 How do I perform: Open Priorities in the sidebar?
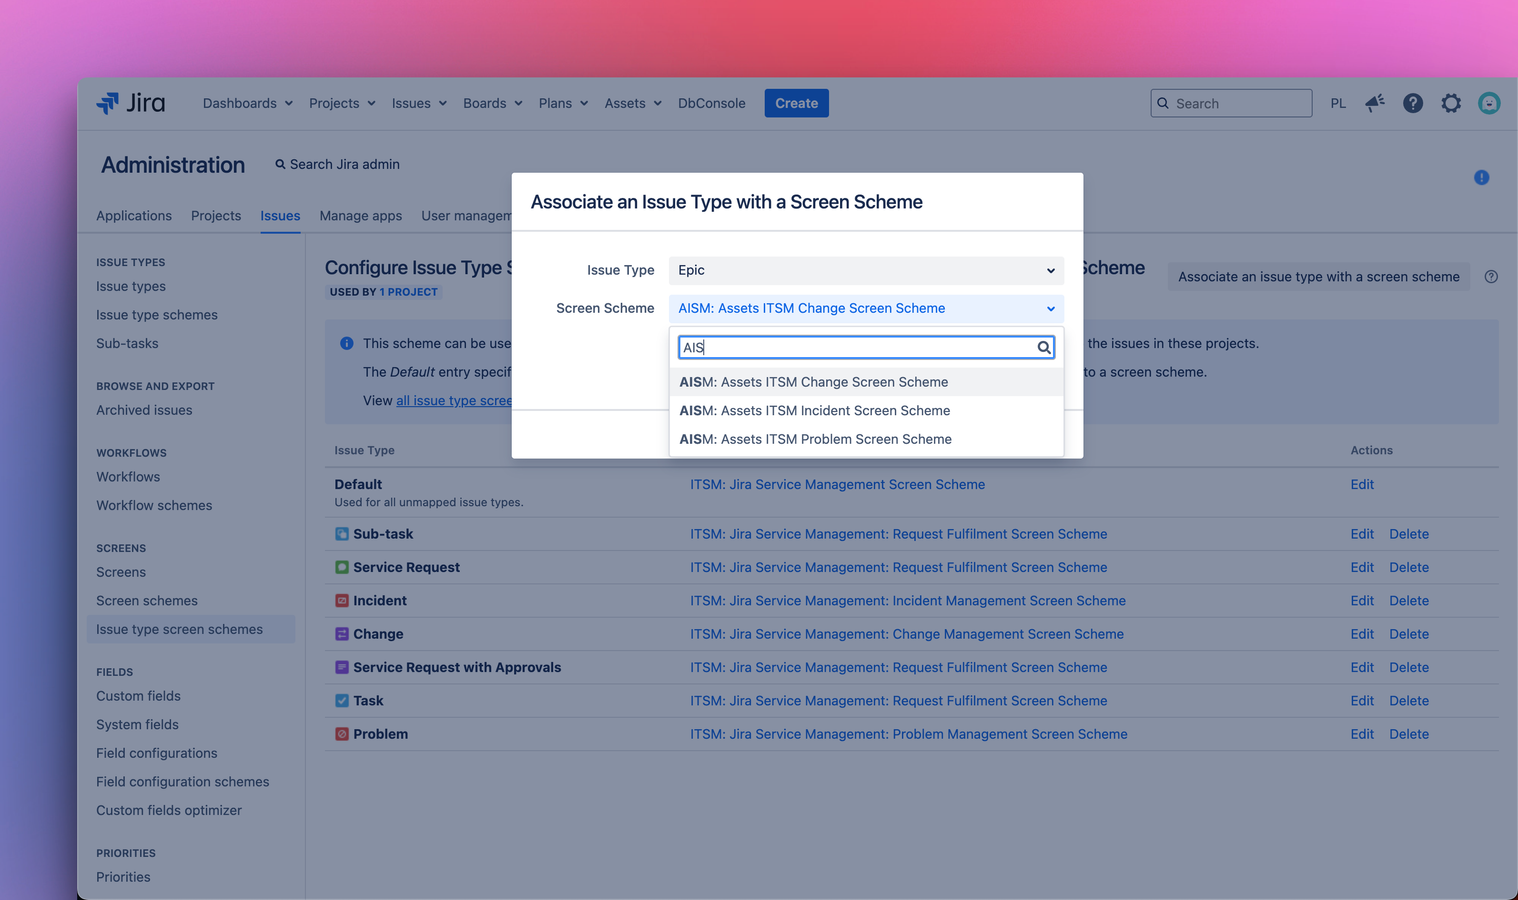pos(123,877)
